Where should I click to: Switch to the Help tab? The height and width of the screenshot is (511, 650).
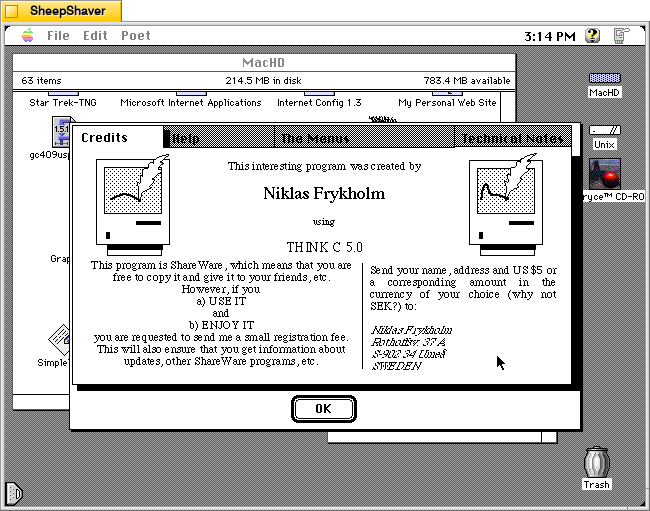pyautogui.click(x=219, y=137)
